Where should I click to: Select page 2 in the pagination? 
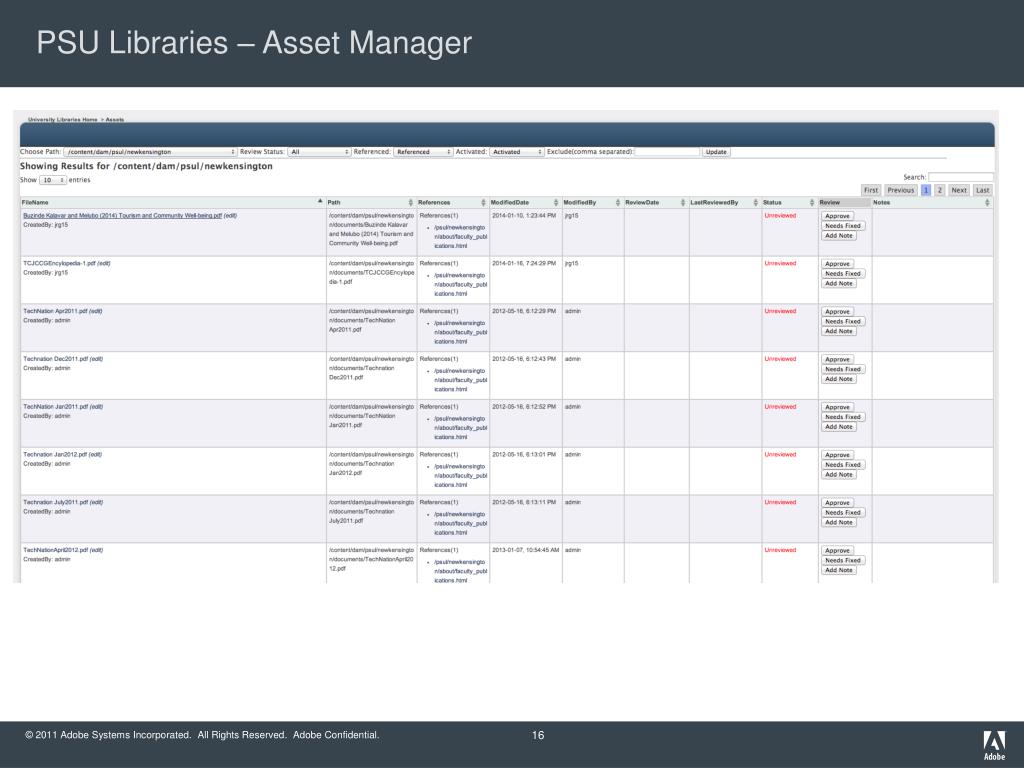(940, 190)
